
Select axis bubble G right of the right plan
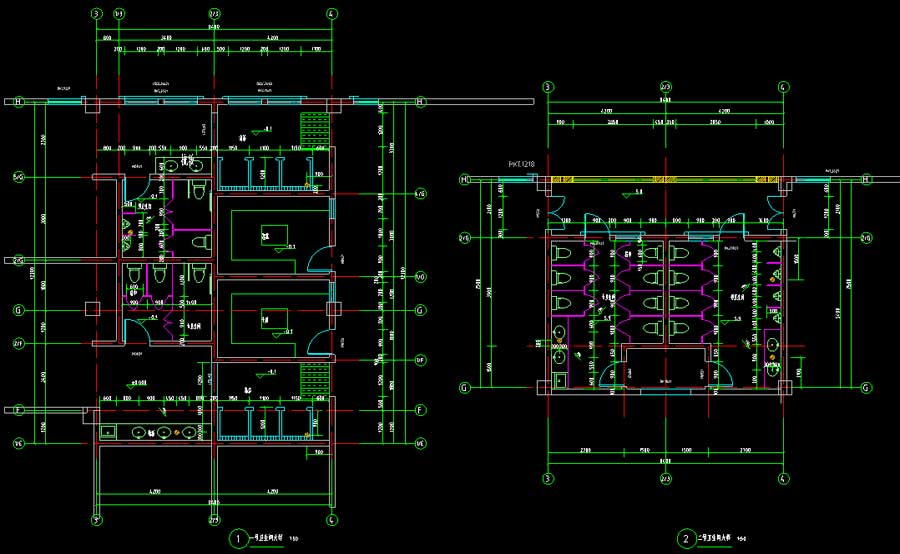(x=866, y=388)
